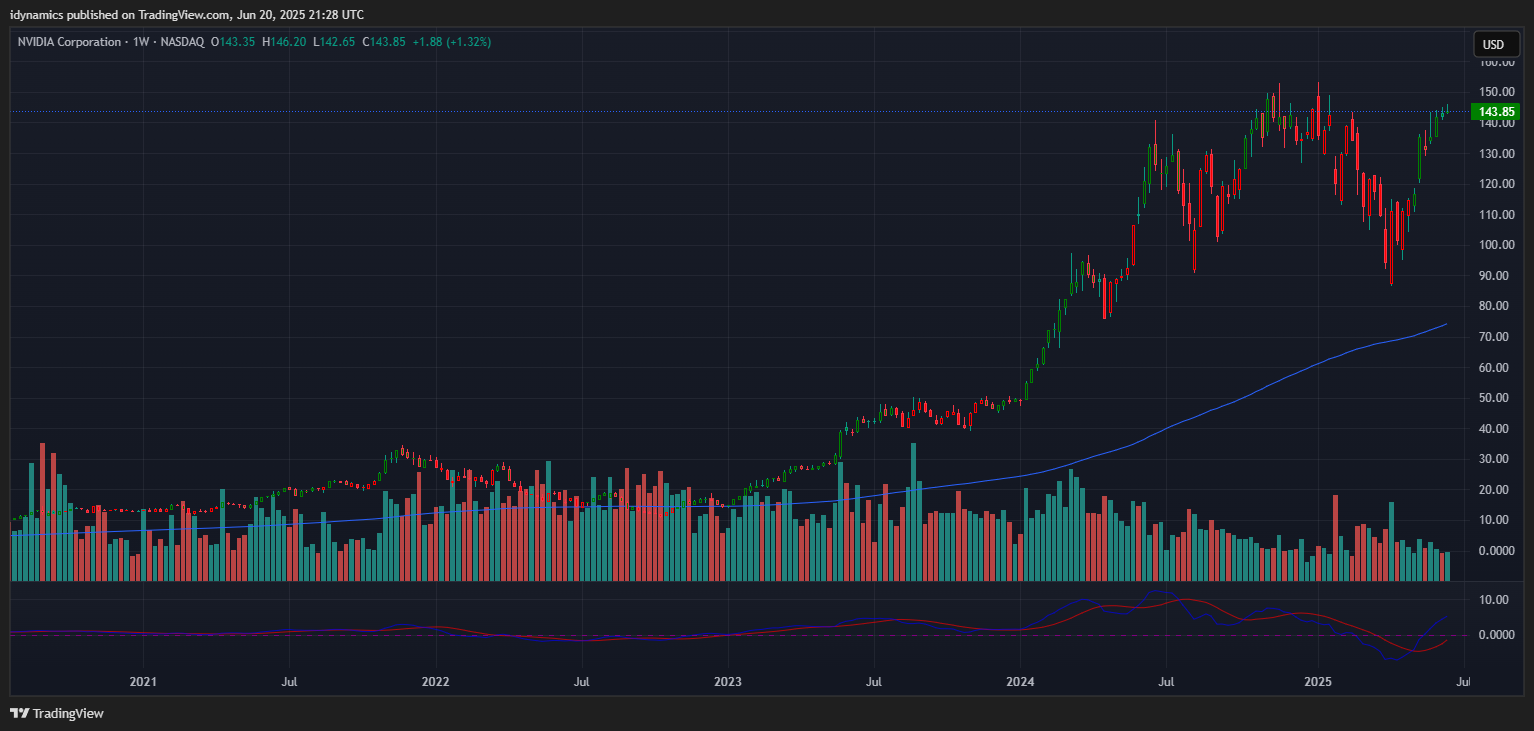
Task: Click the open value O143.35
Action: coord(232,42)
